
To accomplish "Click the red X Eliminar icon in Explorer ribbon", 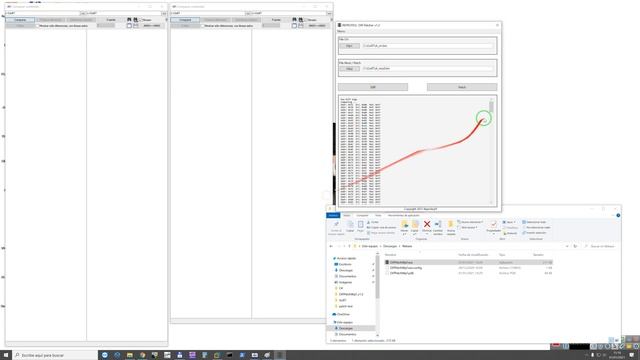I will (x=427, y=224).
